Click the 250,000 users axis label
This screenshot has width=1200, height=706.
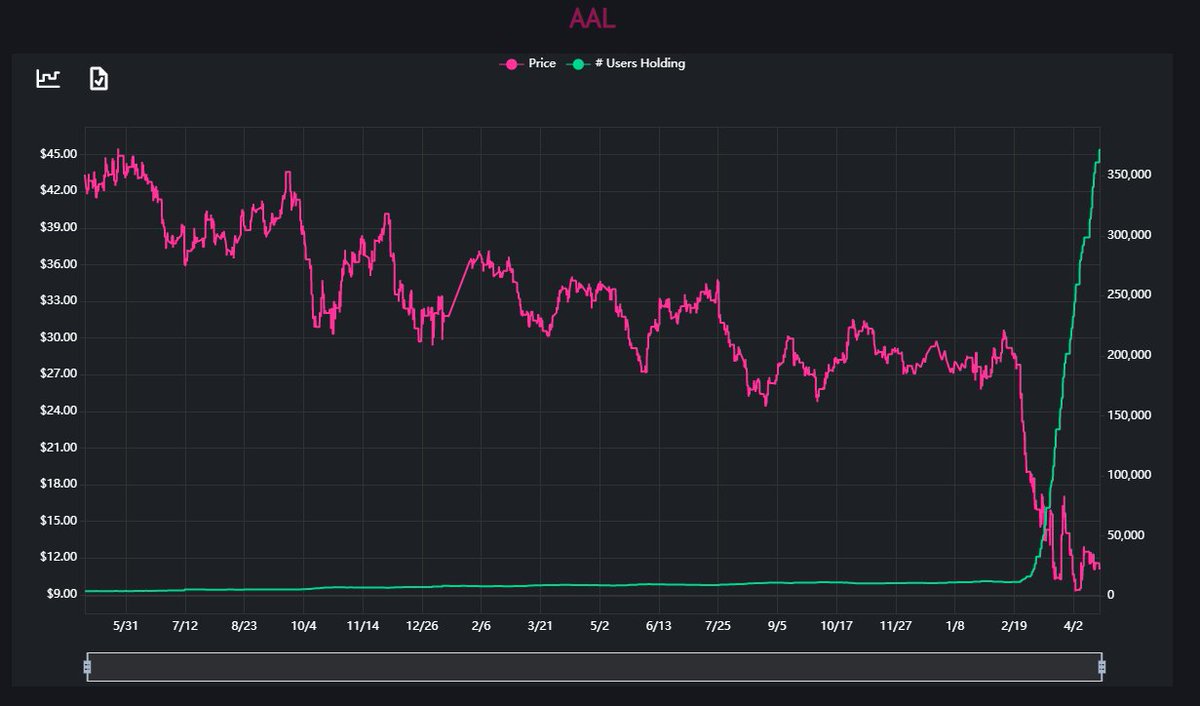pos(1131,295)
